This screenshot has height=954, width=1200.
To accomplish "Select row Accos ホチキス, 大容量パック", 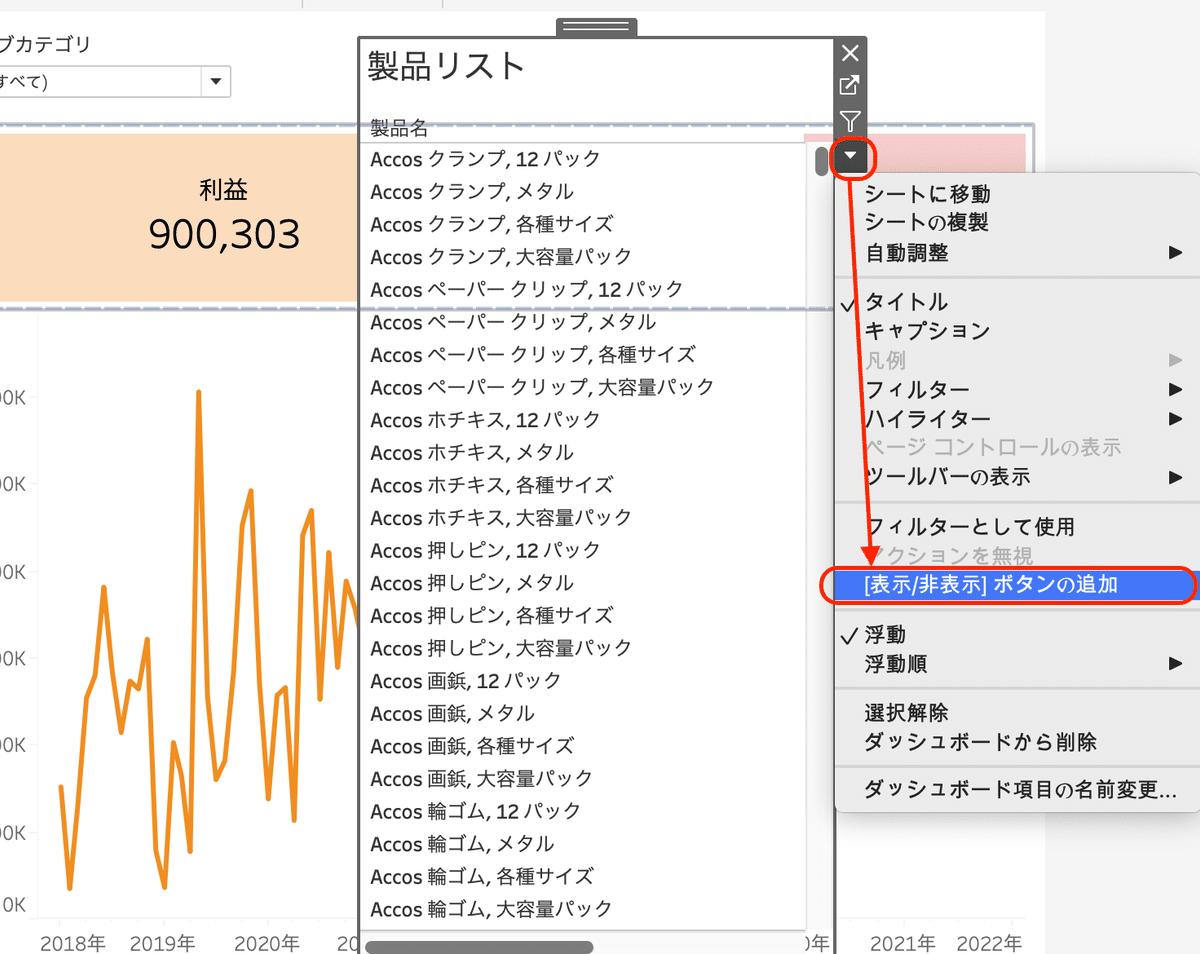I will (x=501, y=518).
